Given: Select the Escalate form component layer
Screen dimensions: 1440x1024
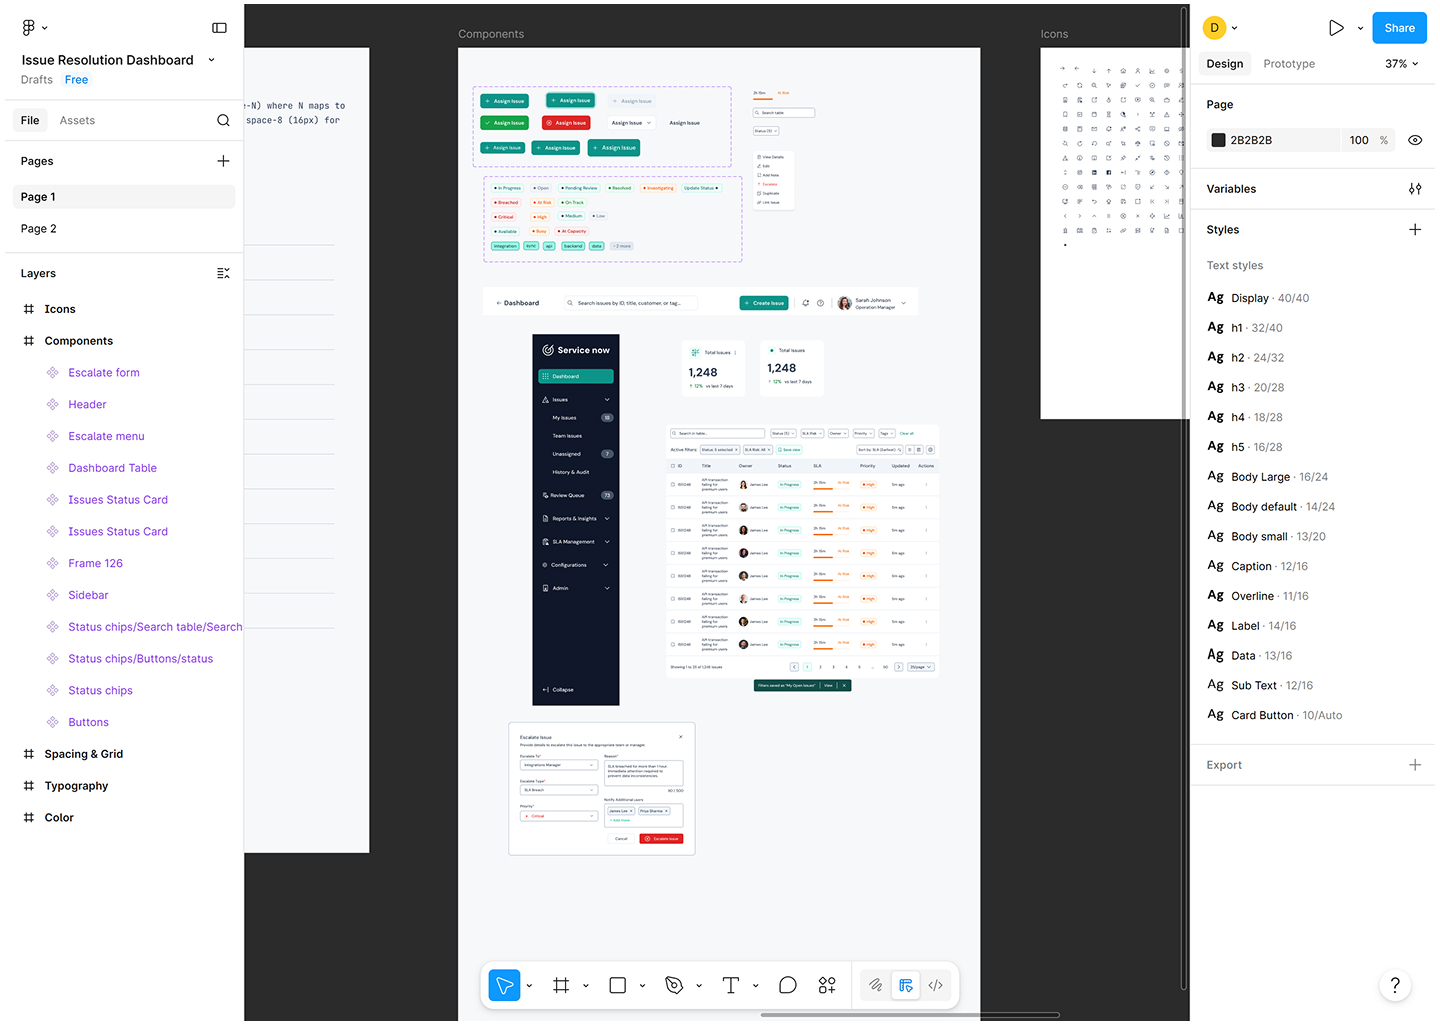Looking at the screenshot, I should pos(104,373).
